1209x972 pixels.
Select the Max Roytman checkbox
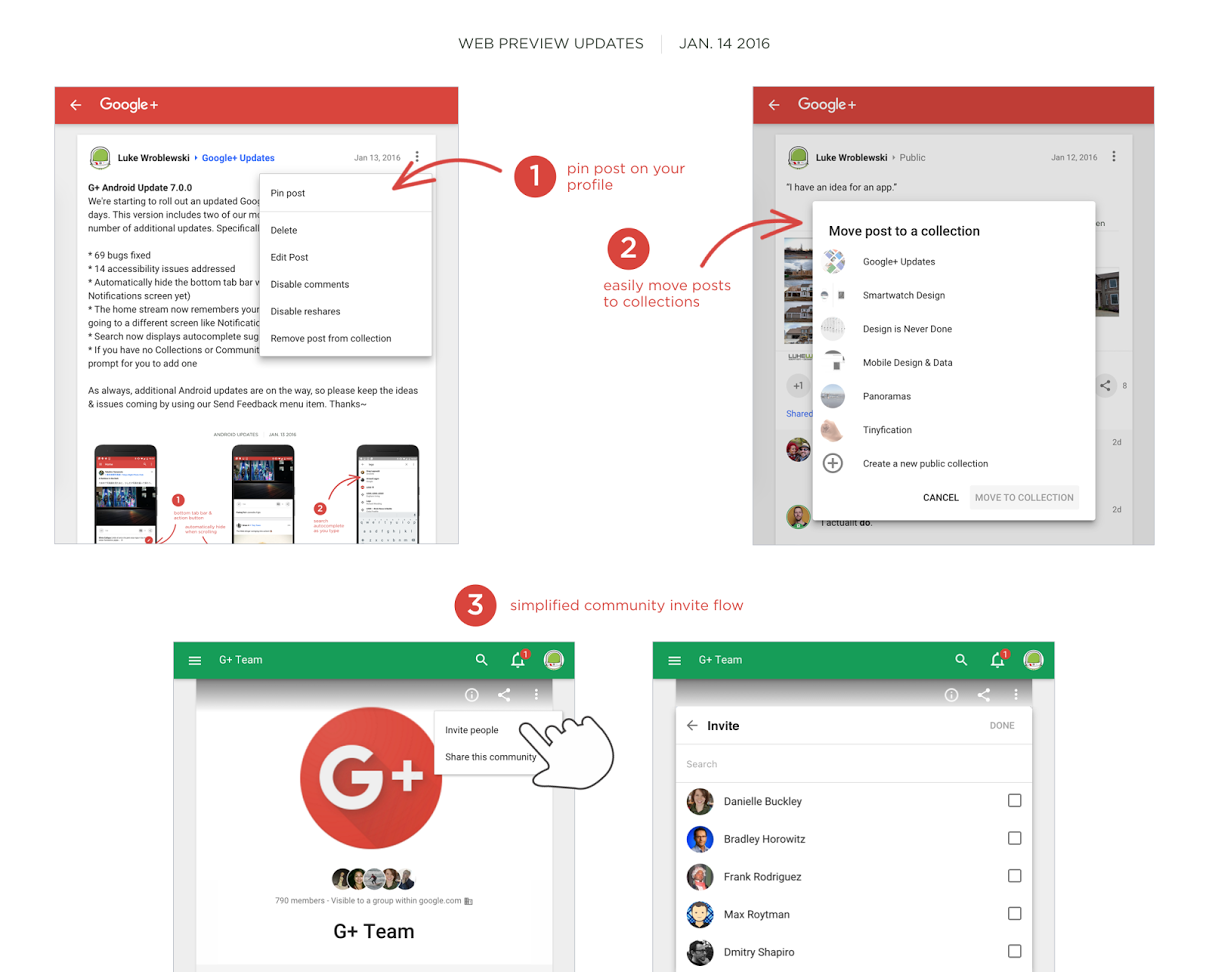point(1014,914)
